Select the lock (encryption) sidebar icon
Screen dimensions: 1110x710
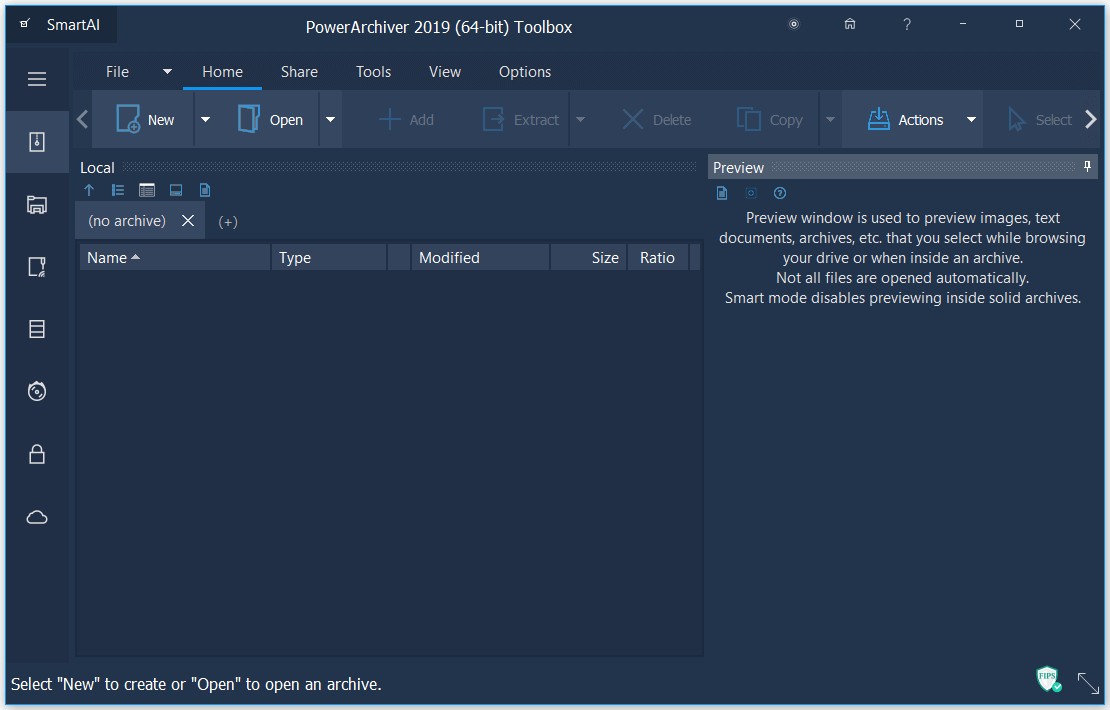37,455
